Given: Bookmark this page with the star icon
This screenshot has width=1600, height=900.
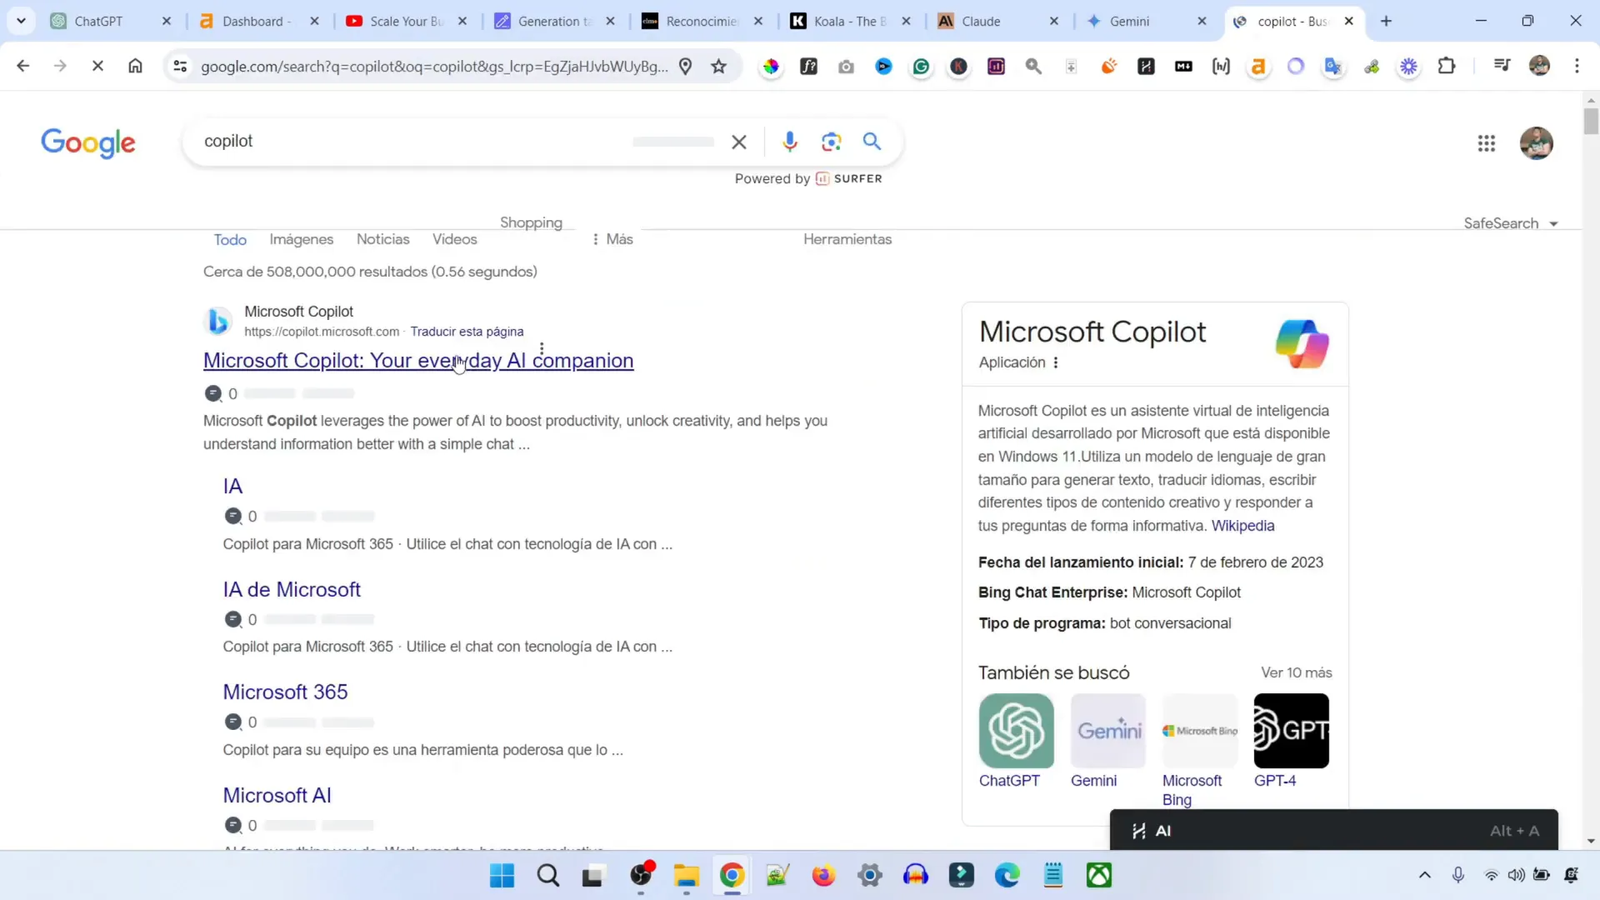Looking at the screenshot, I should pos(718,66).
